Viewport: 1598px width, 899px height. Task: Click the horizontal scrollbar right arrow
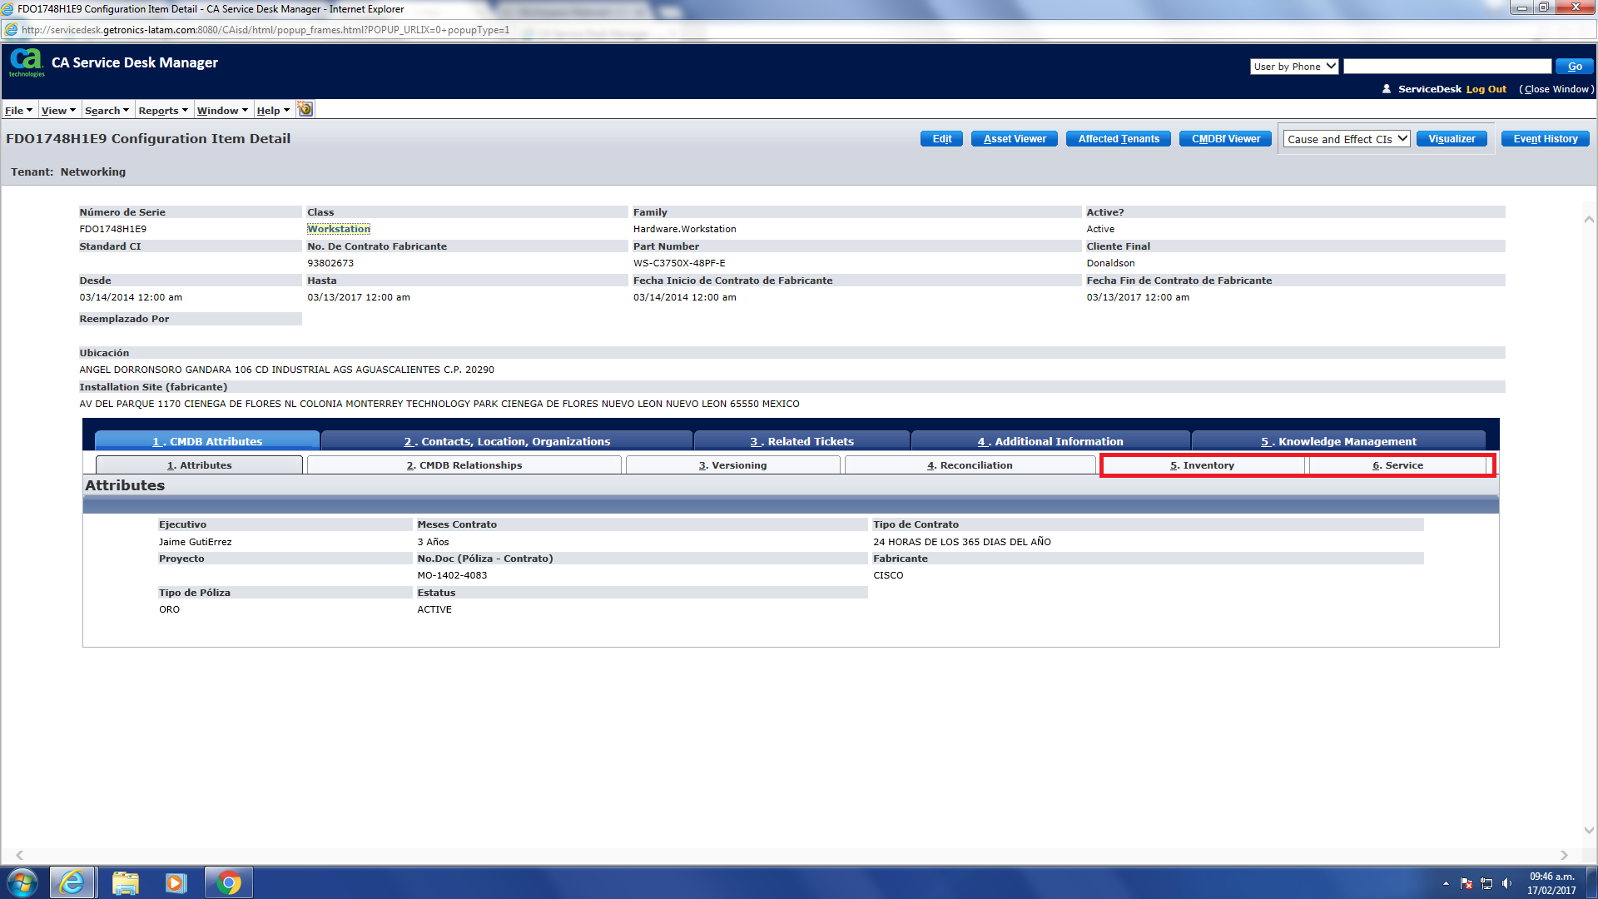tap(1564, 855)
